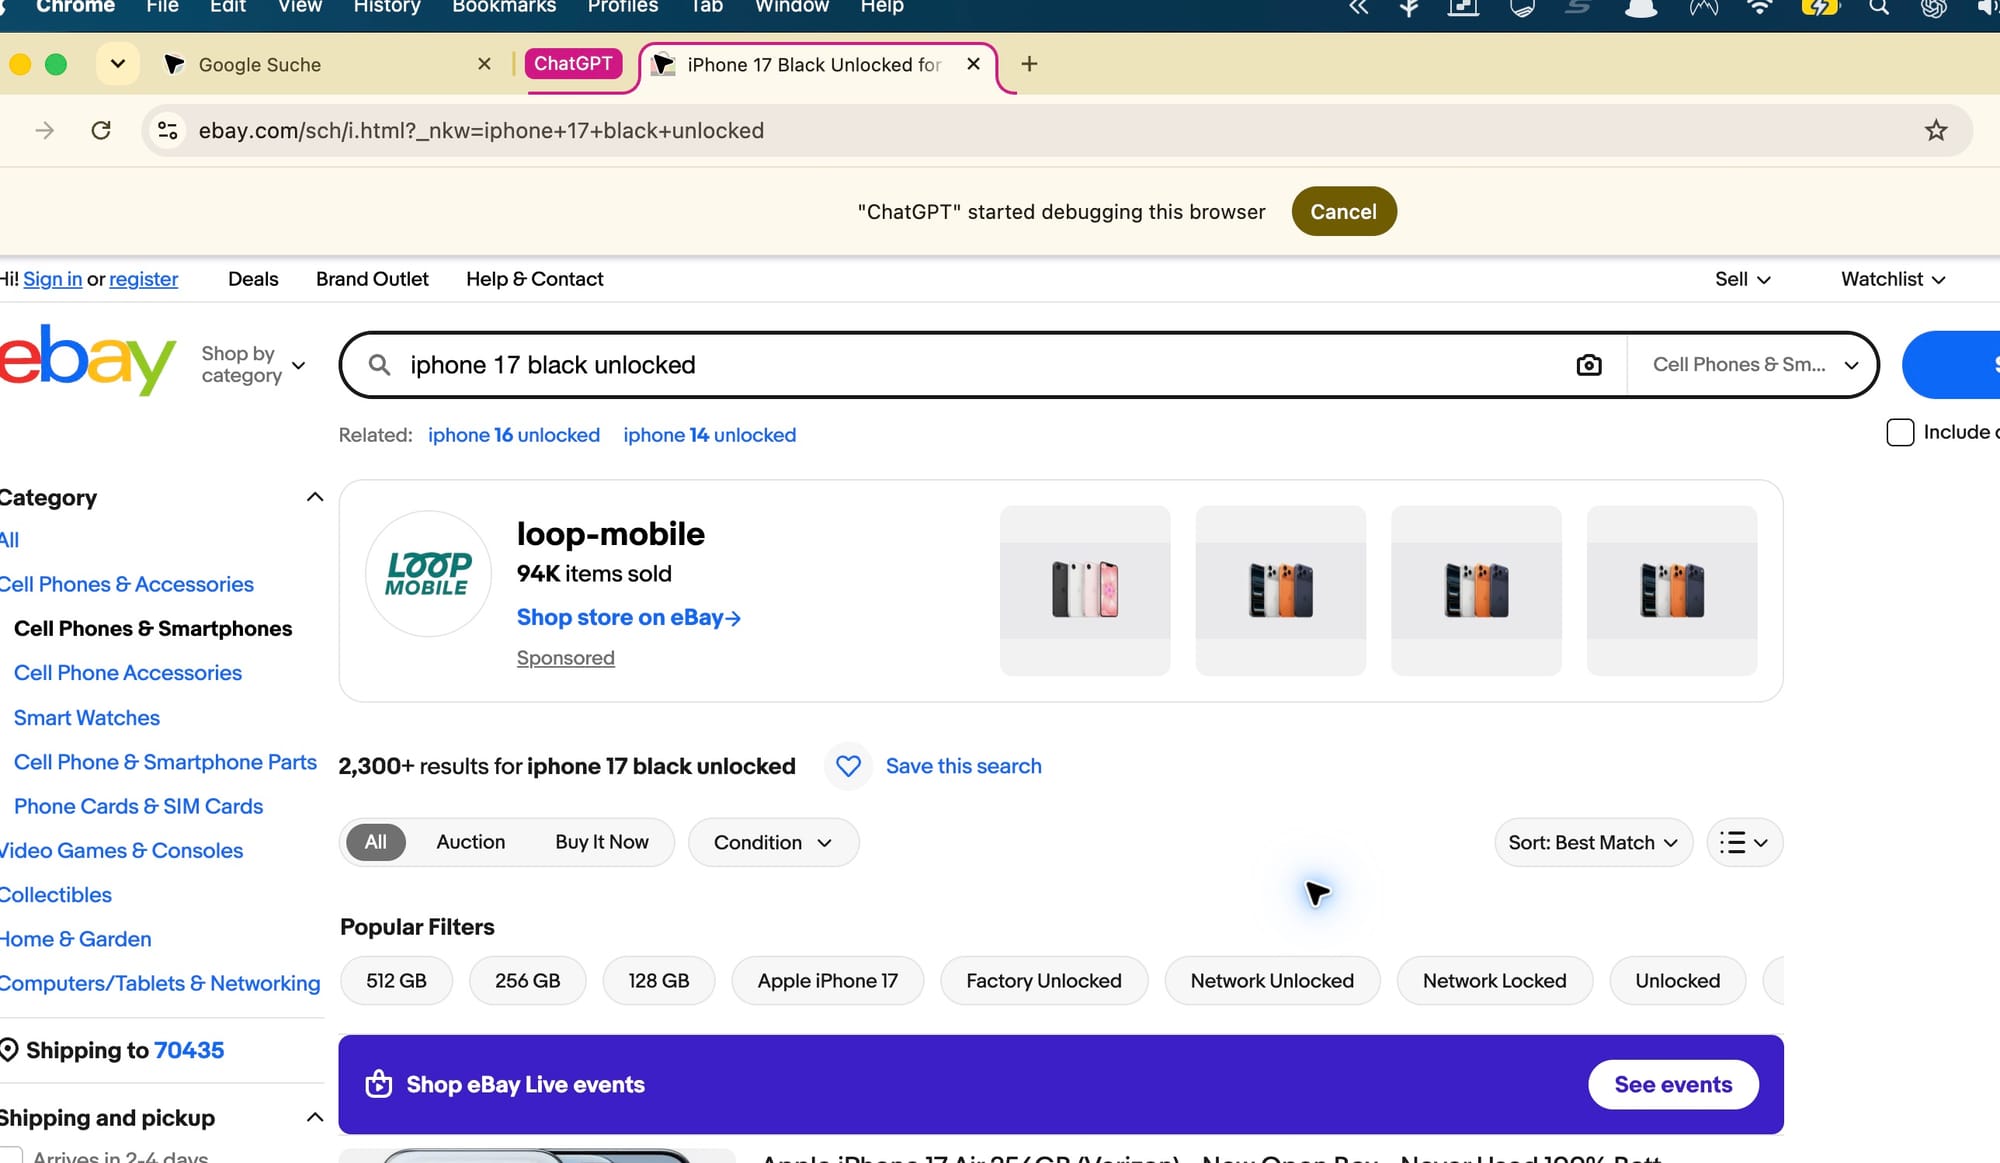The height and width of the screenshot is (1163, 2000).
Task: Close the iPhone 17 Black Unlocked tab
Action: click(973, 64)
